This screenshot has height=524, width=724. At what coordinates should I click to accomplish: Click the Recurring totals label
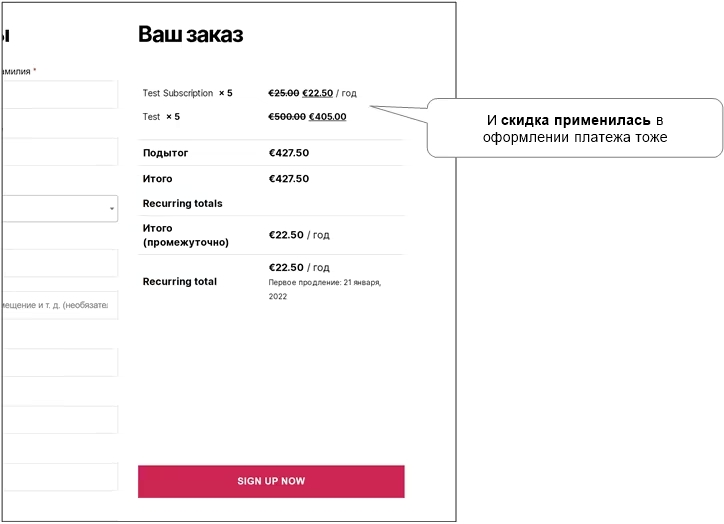point(182,204)
